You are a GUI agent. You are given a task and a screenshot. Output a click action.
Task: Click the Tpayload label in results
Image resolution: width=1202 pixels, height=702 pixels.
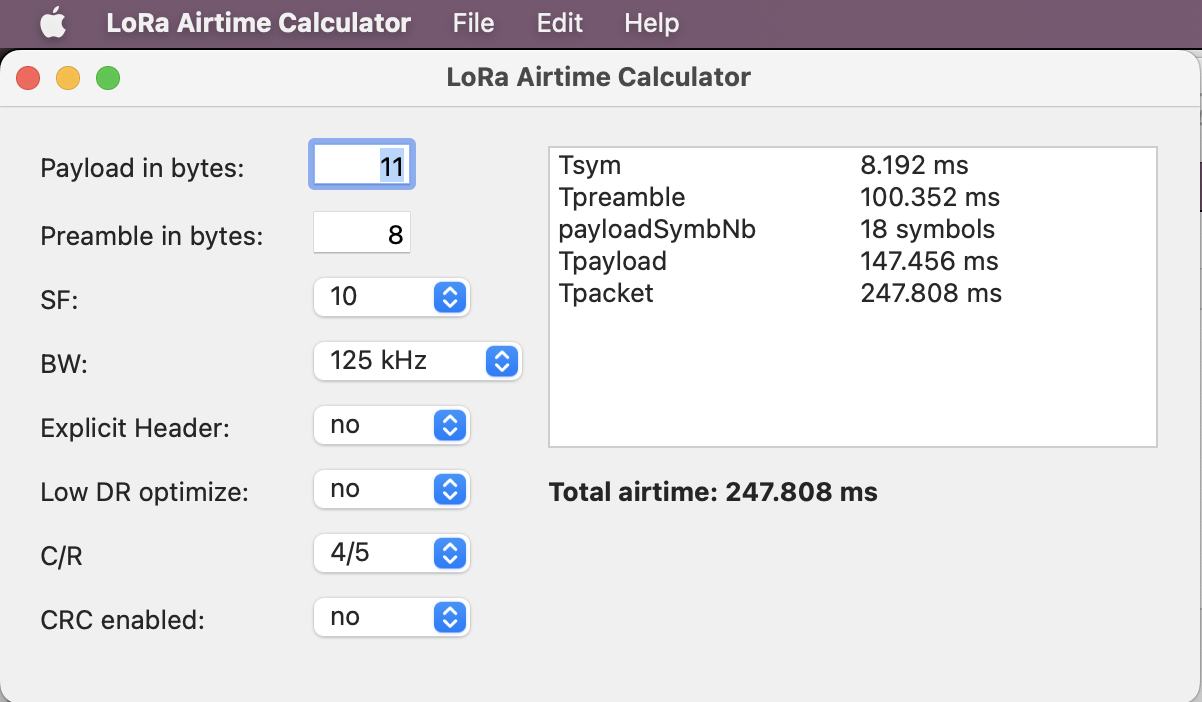613,261
